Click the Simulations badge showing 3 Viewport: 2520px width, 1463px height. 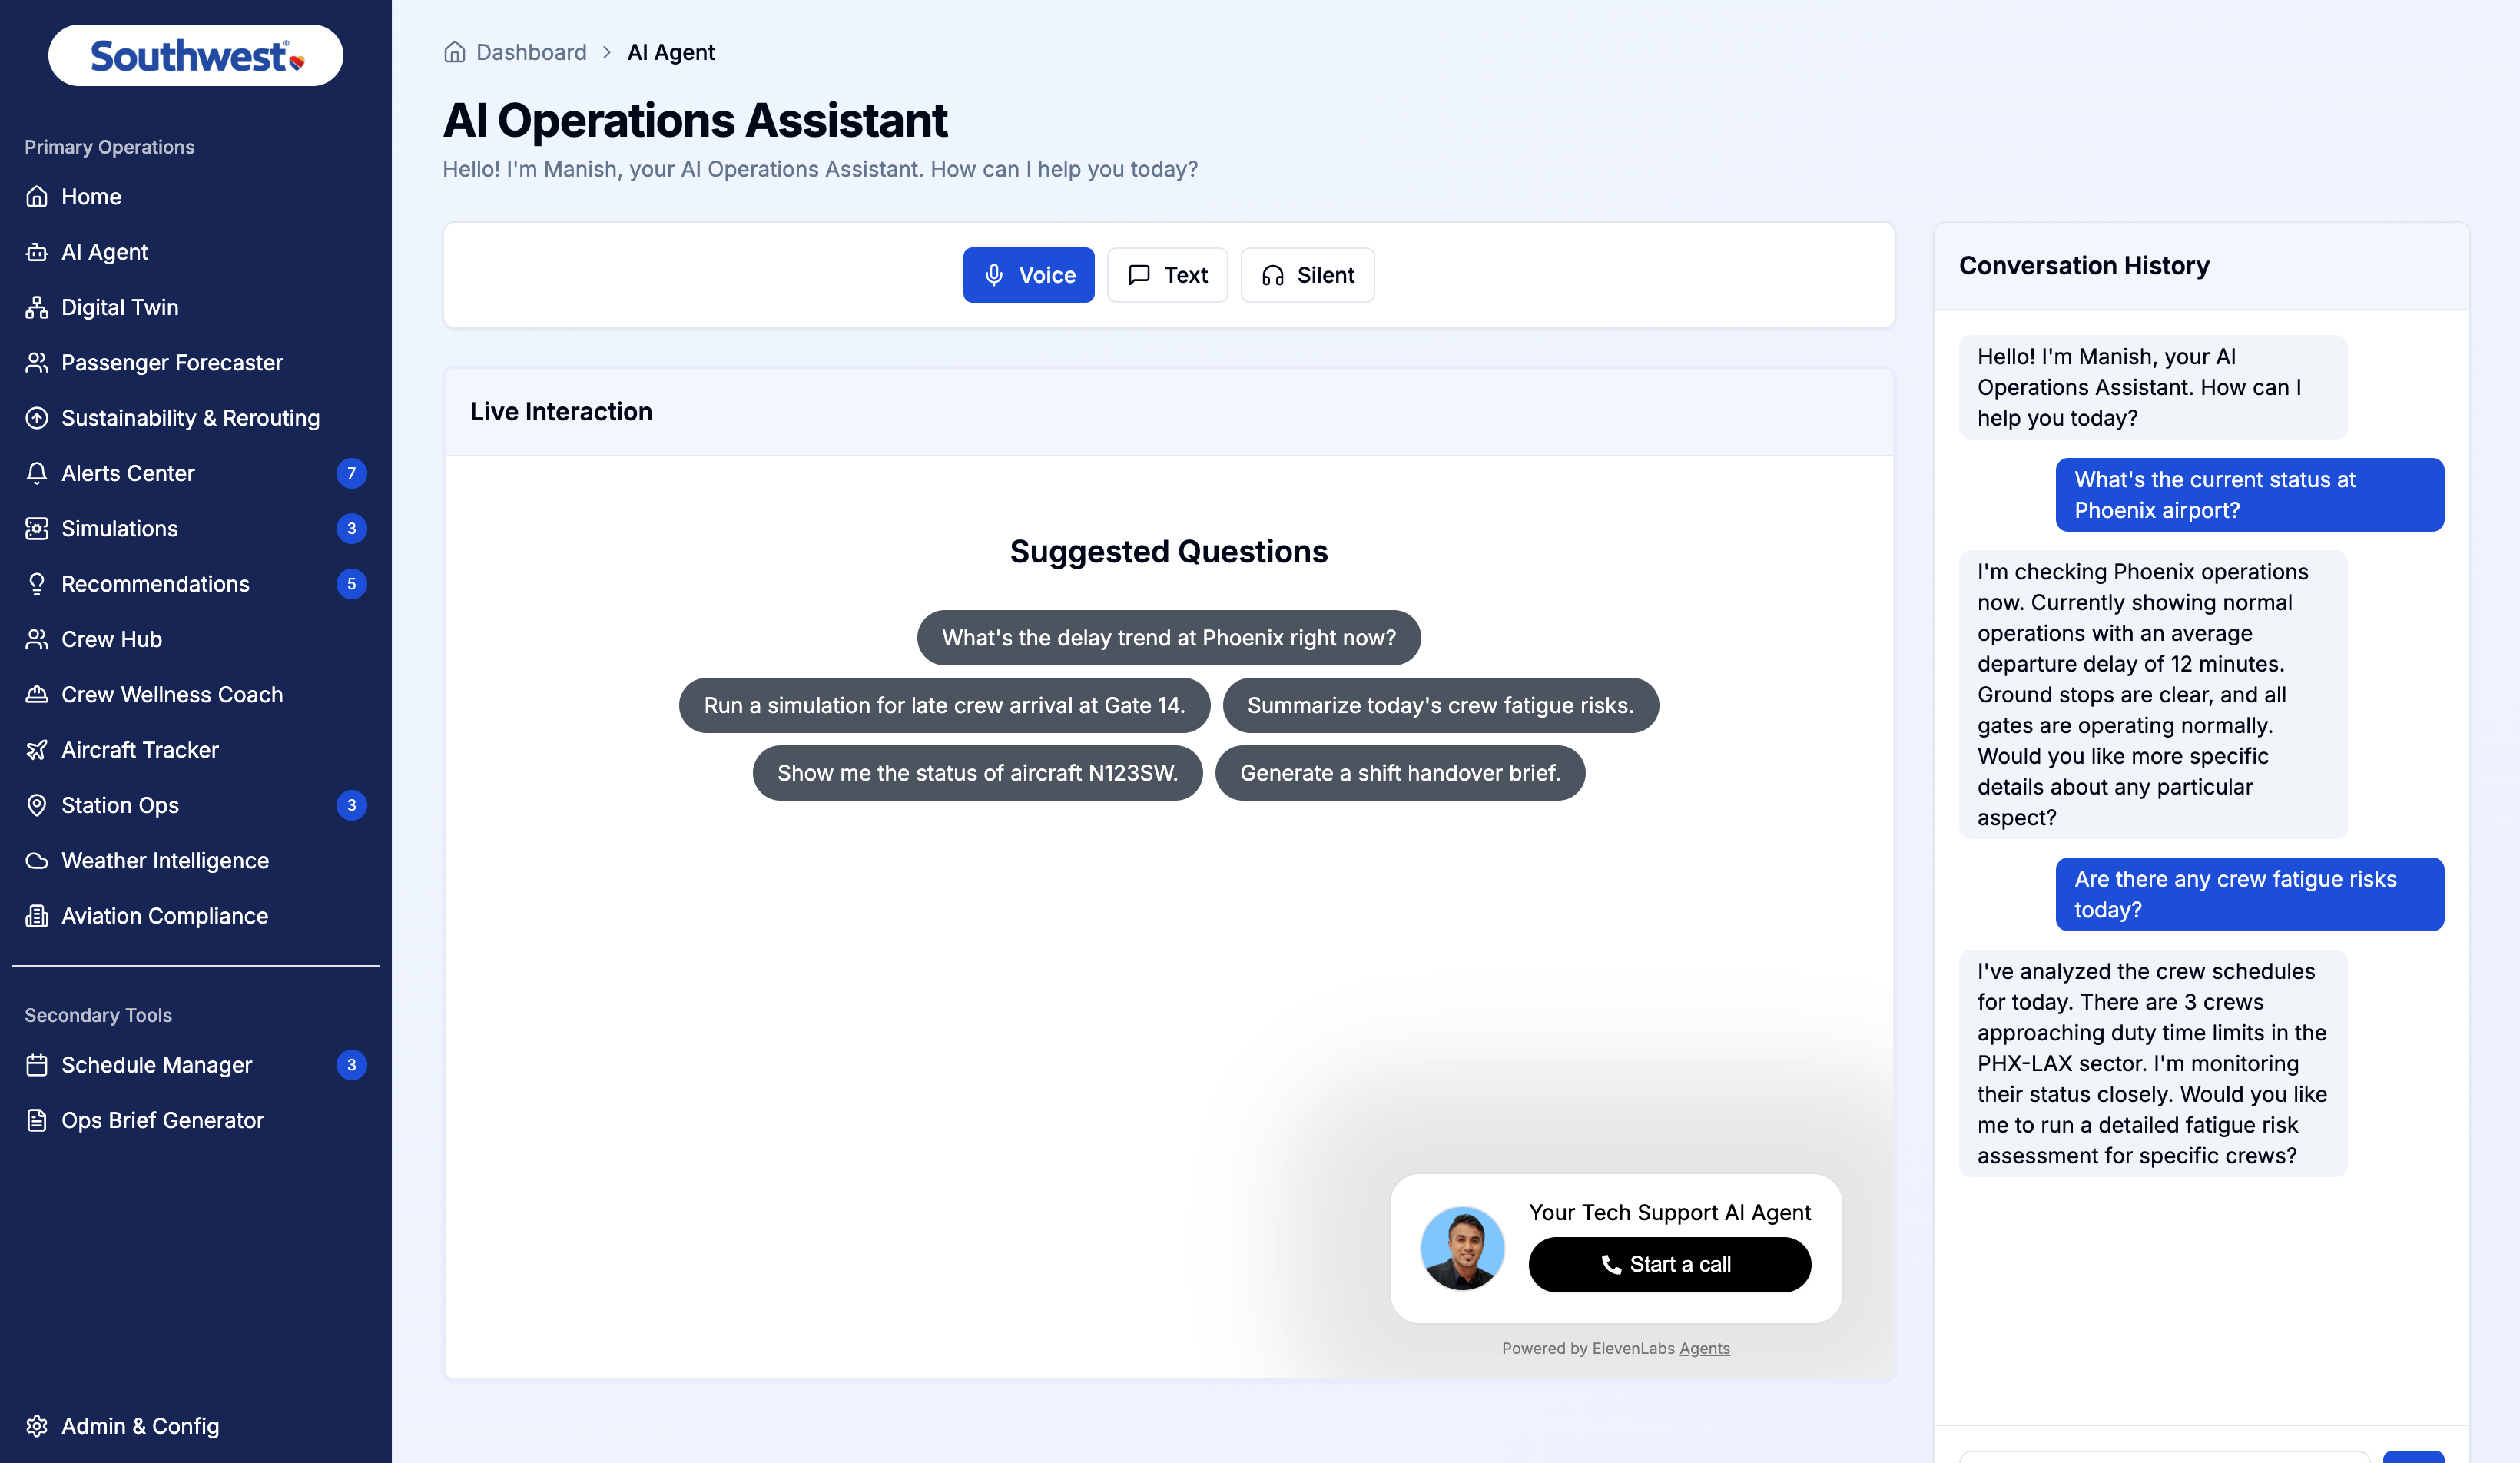[x=351, y=529]
